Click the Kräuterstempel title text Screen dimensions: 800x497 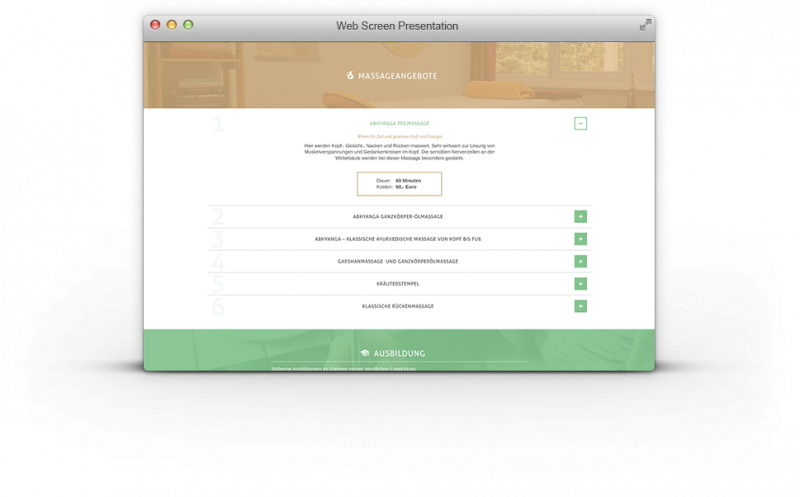398,284
